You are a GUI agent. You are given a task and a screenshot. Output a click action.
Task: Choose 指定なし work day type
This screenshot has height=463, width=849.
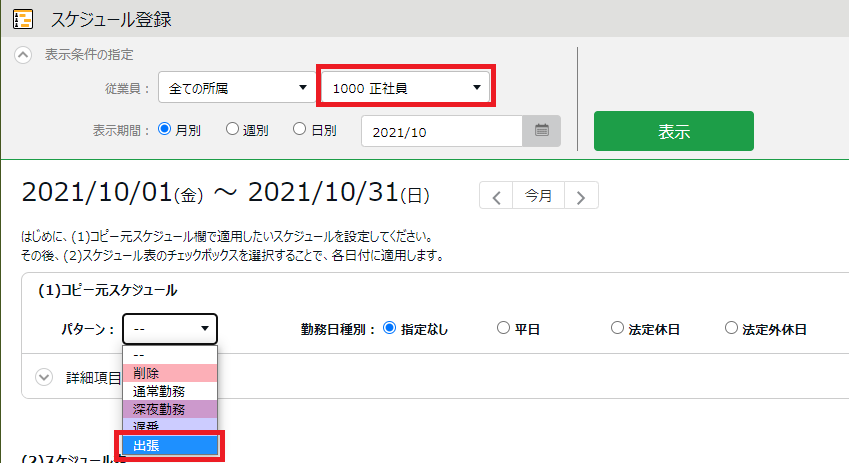(390, 328)
